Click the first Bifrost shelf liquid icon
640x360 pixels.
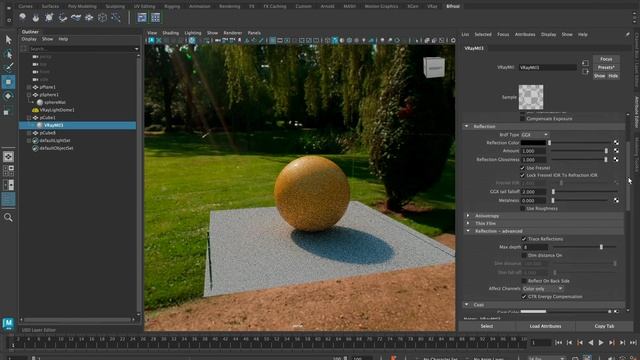point(23,17)
